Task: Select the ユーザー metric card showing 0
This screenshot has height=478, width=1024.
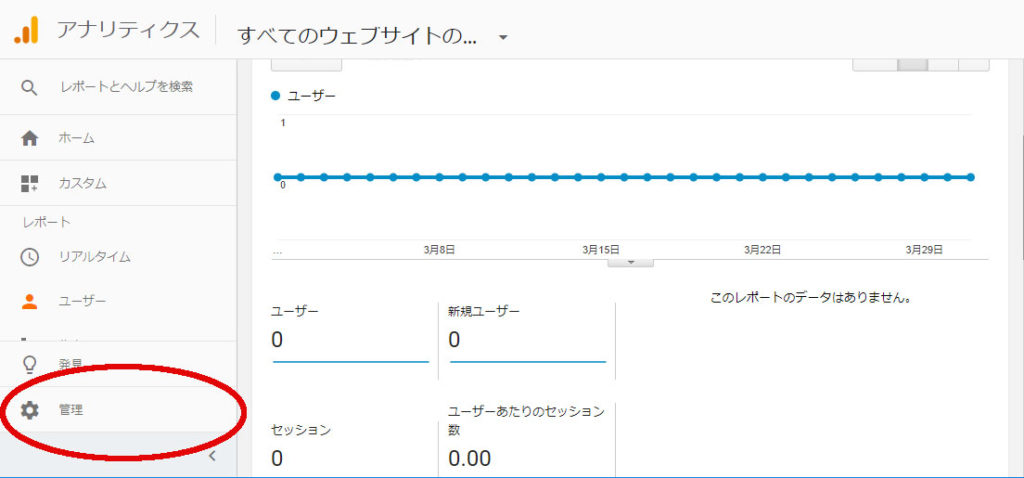Action: pyautogui.click(x=350, y=335)
